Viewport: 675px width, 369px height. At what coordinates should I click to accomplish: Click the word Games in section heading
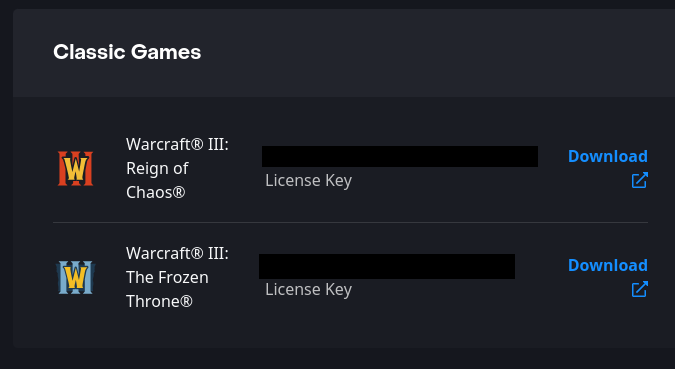pos(166,52)
